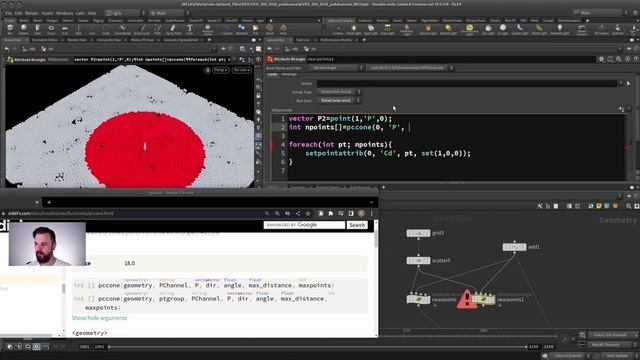The height and width of the screenshot is (360, 640).
Task: Open the Persp camera dropdown in viewport
Action: 220,70
